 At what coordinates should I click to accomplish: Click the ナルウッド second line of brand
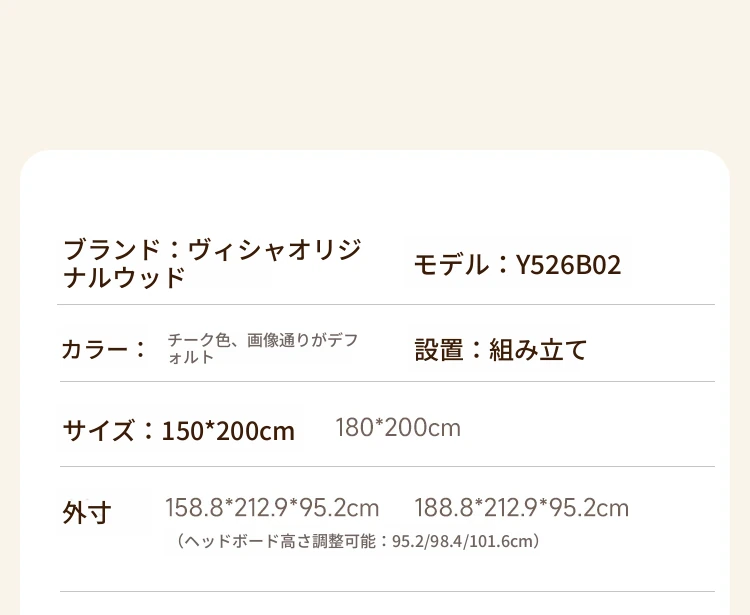click(x=124, y=278)
